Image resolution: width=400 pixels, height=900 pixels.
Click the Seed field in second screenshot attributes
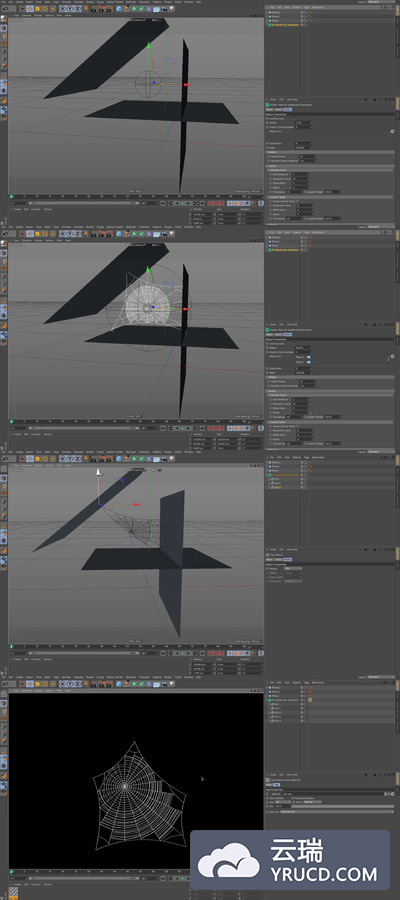[303, 372]
